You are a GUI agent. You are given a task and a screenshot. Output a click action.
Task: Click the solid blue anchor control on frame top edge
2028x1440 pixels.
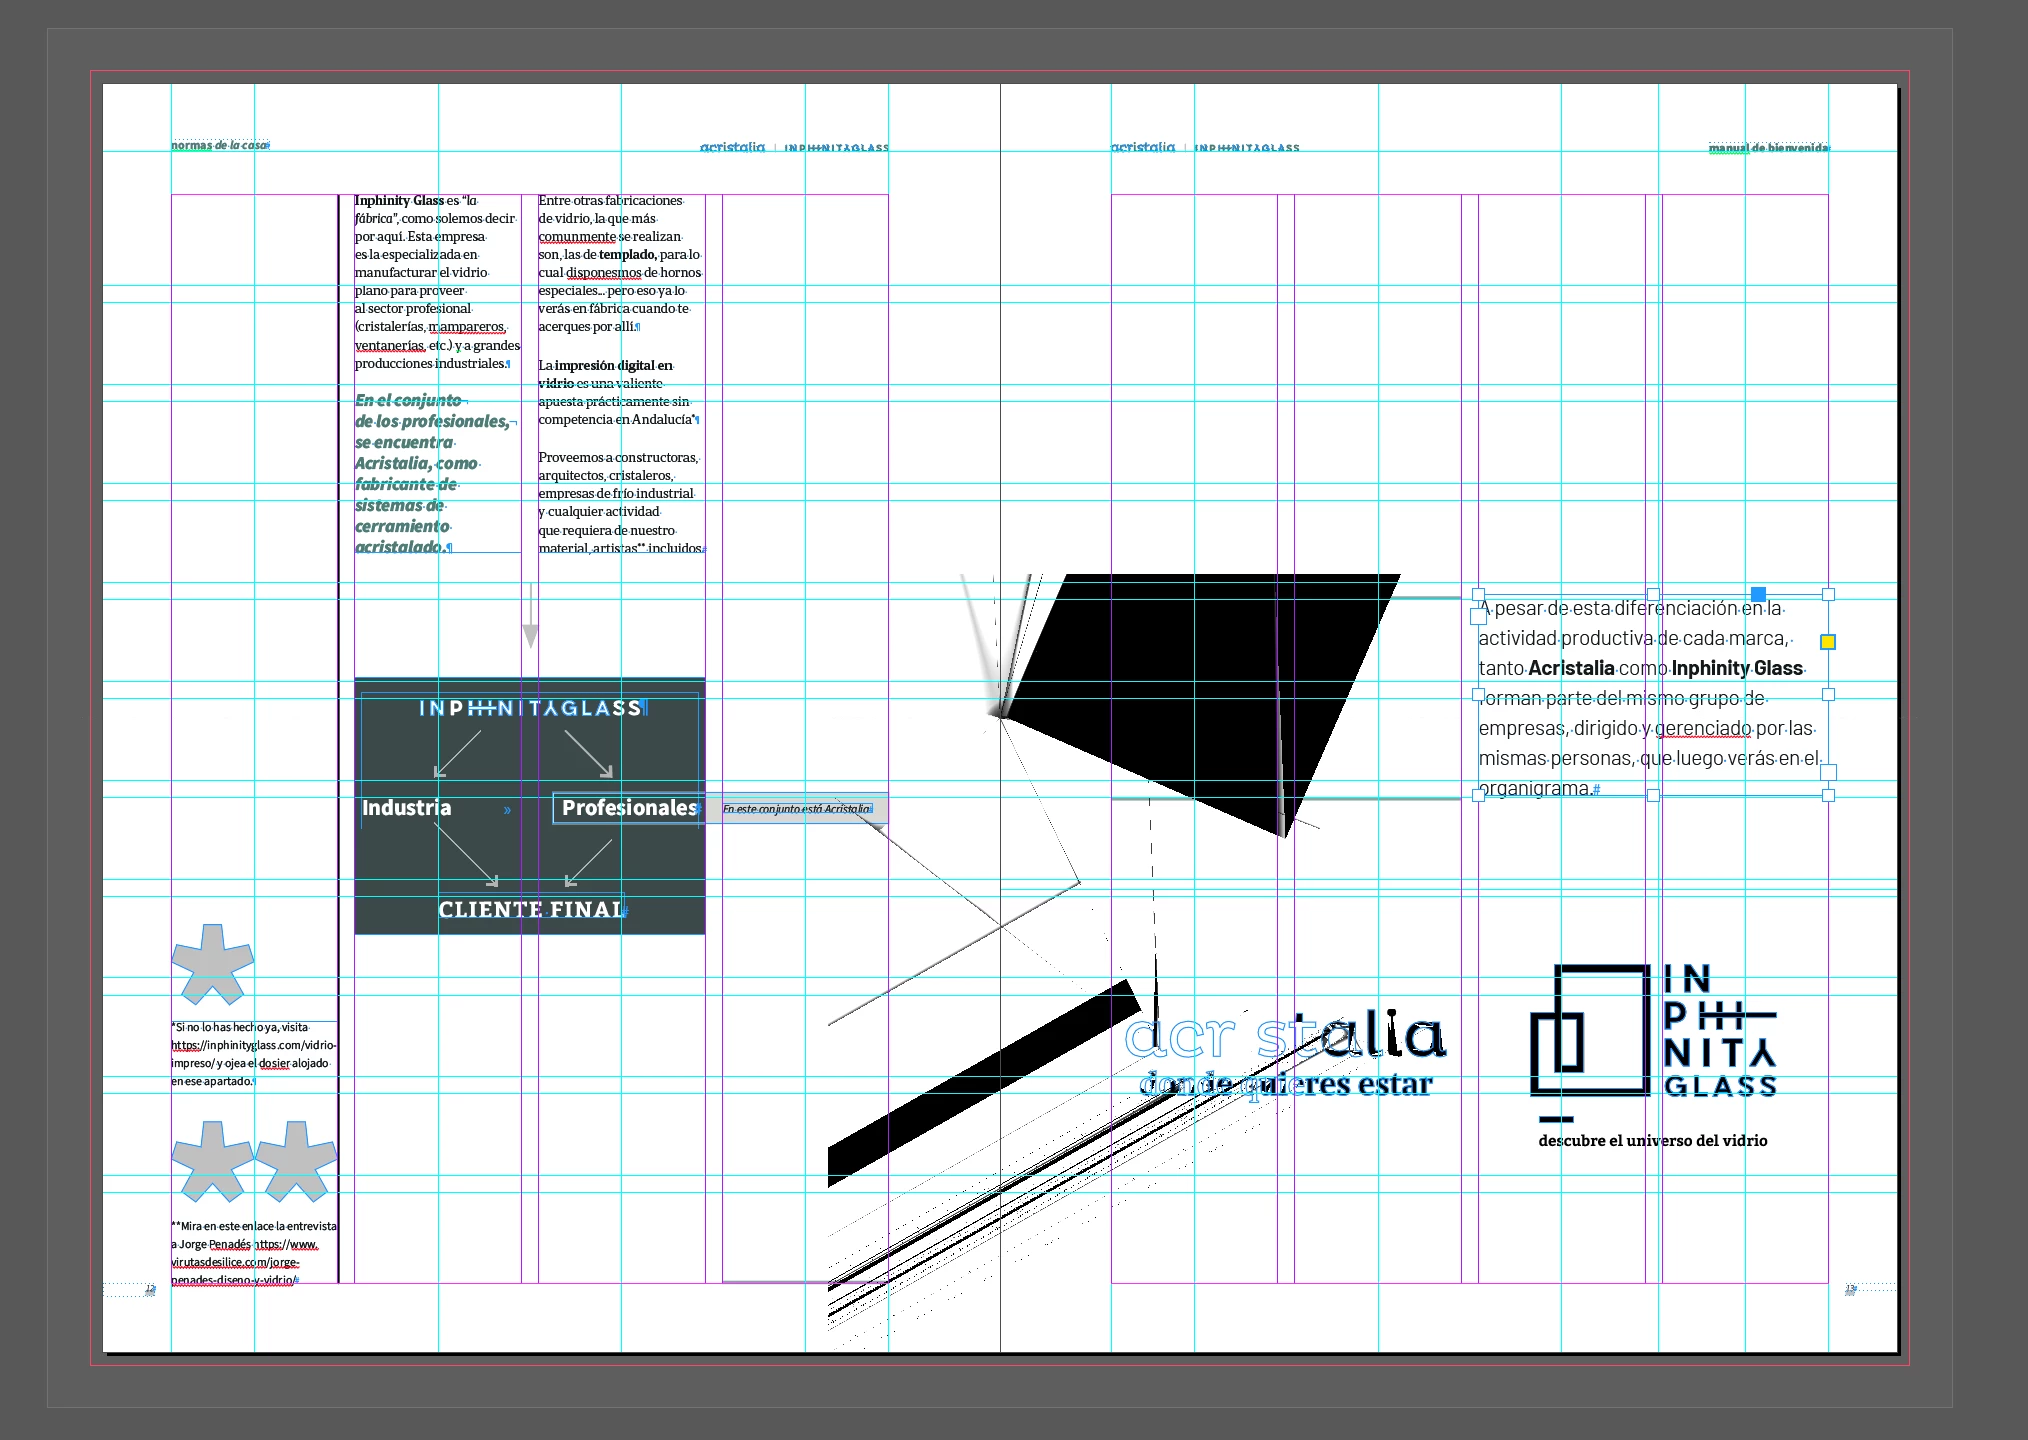point(1758,594)
